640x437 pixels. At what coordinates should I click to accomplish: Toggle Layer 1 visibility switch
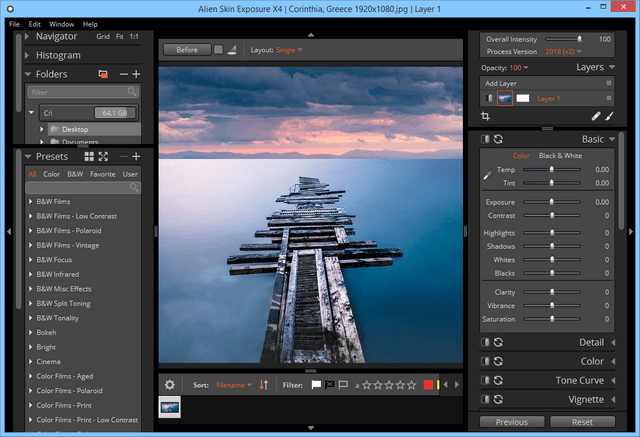point(488,98)
